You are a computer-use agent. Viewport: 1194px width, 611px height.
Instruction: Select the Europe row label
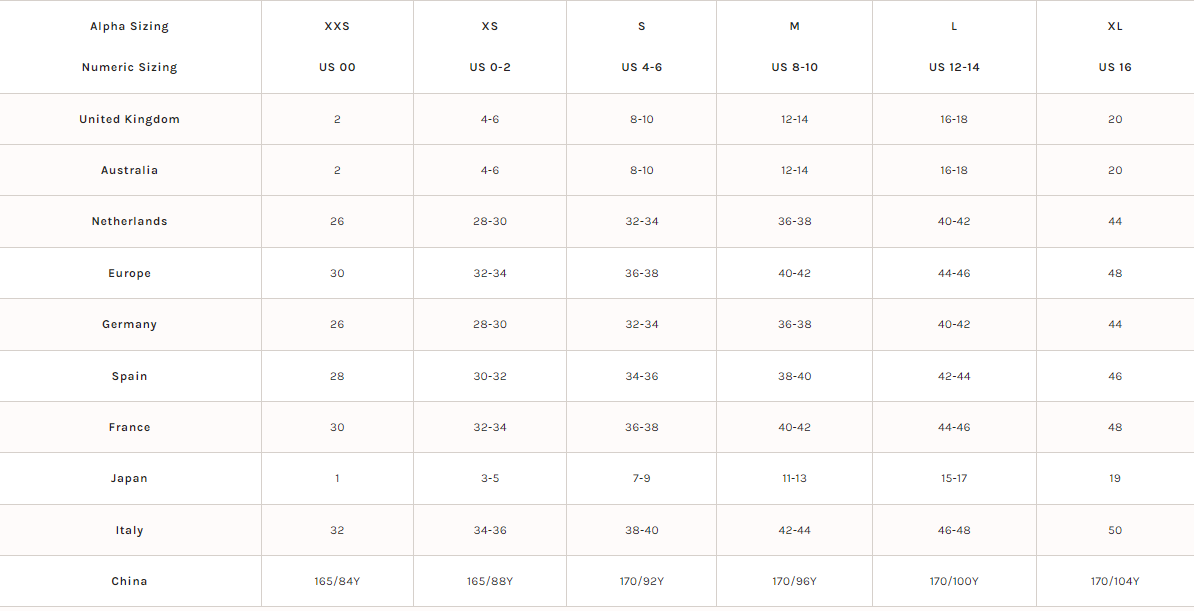click(x=130, y=273)
